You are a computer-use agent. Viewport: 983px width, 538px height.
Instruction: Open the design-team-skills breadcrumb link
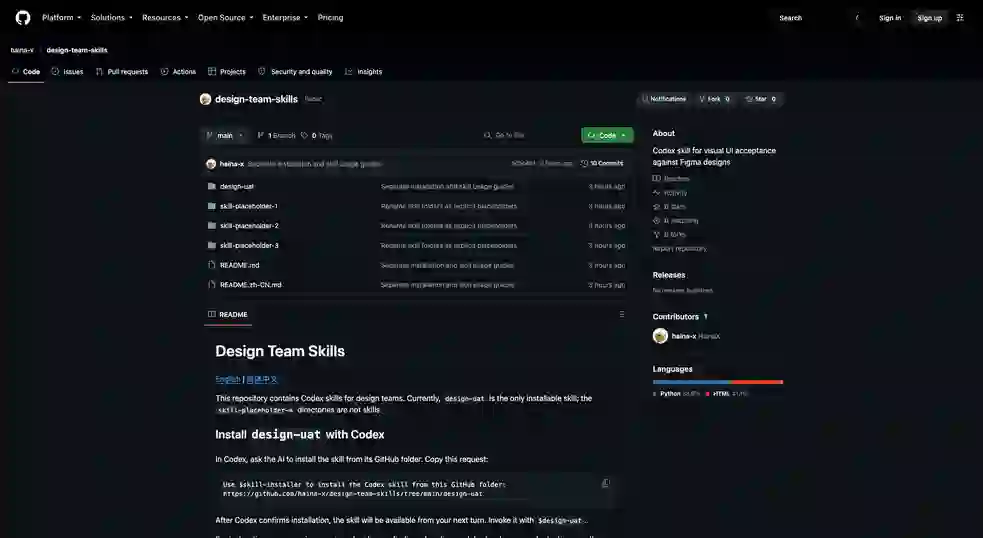(x=76, y=50)
